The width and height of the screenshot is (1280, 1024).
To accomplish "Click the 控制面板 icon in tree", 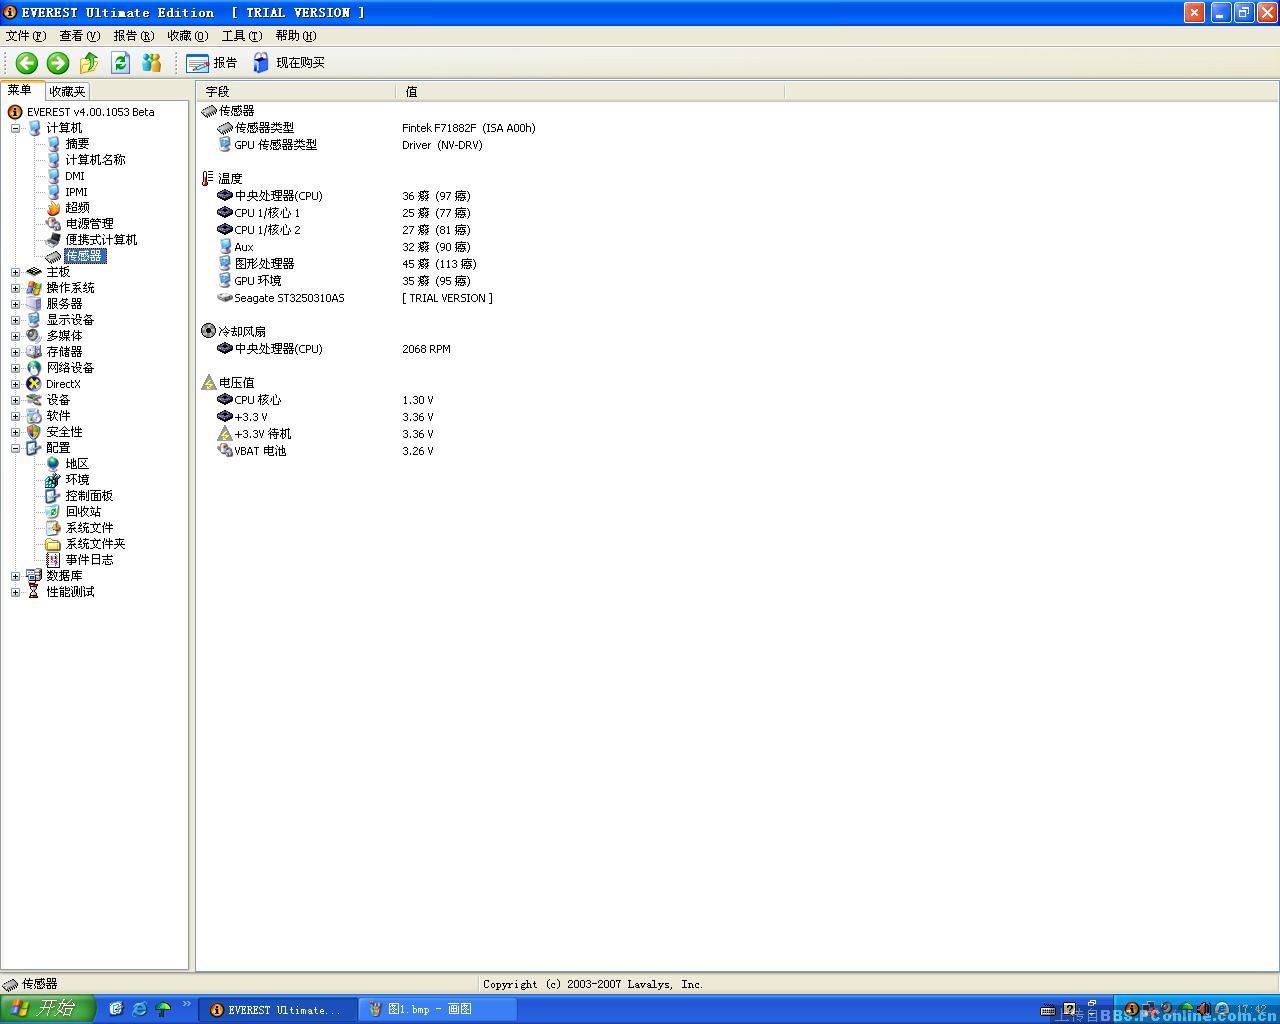I will tap(53, 496).
